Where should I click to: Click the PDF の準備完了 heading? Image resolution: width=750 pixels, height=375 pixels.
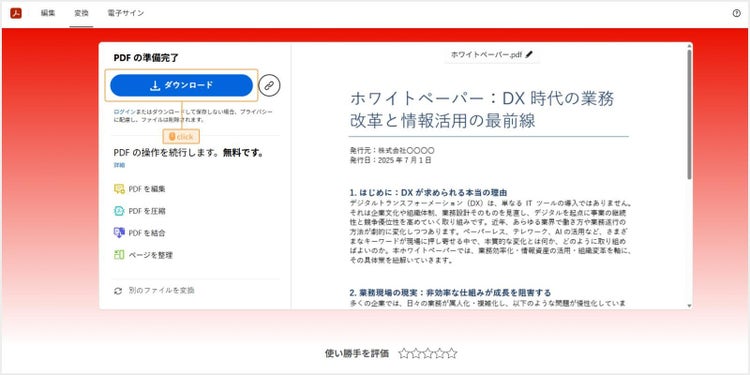(146, 58)
